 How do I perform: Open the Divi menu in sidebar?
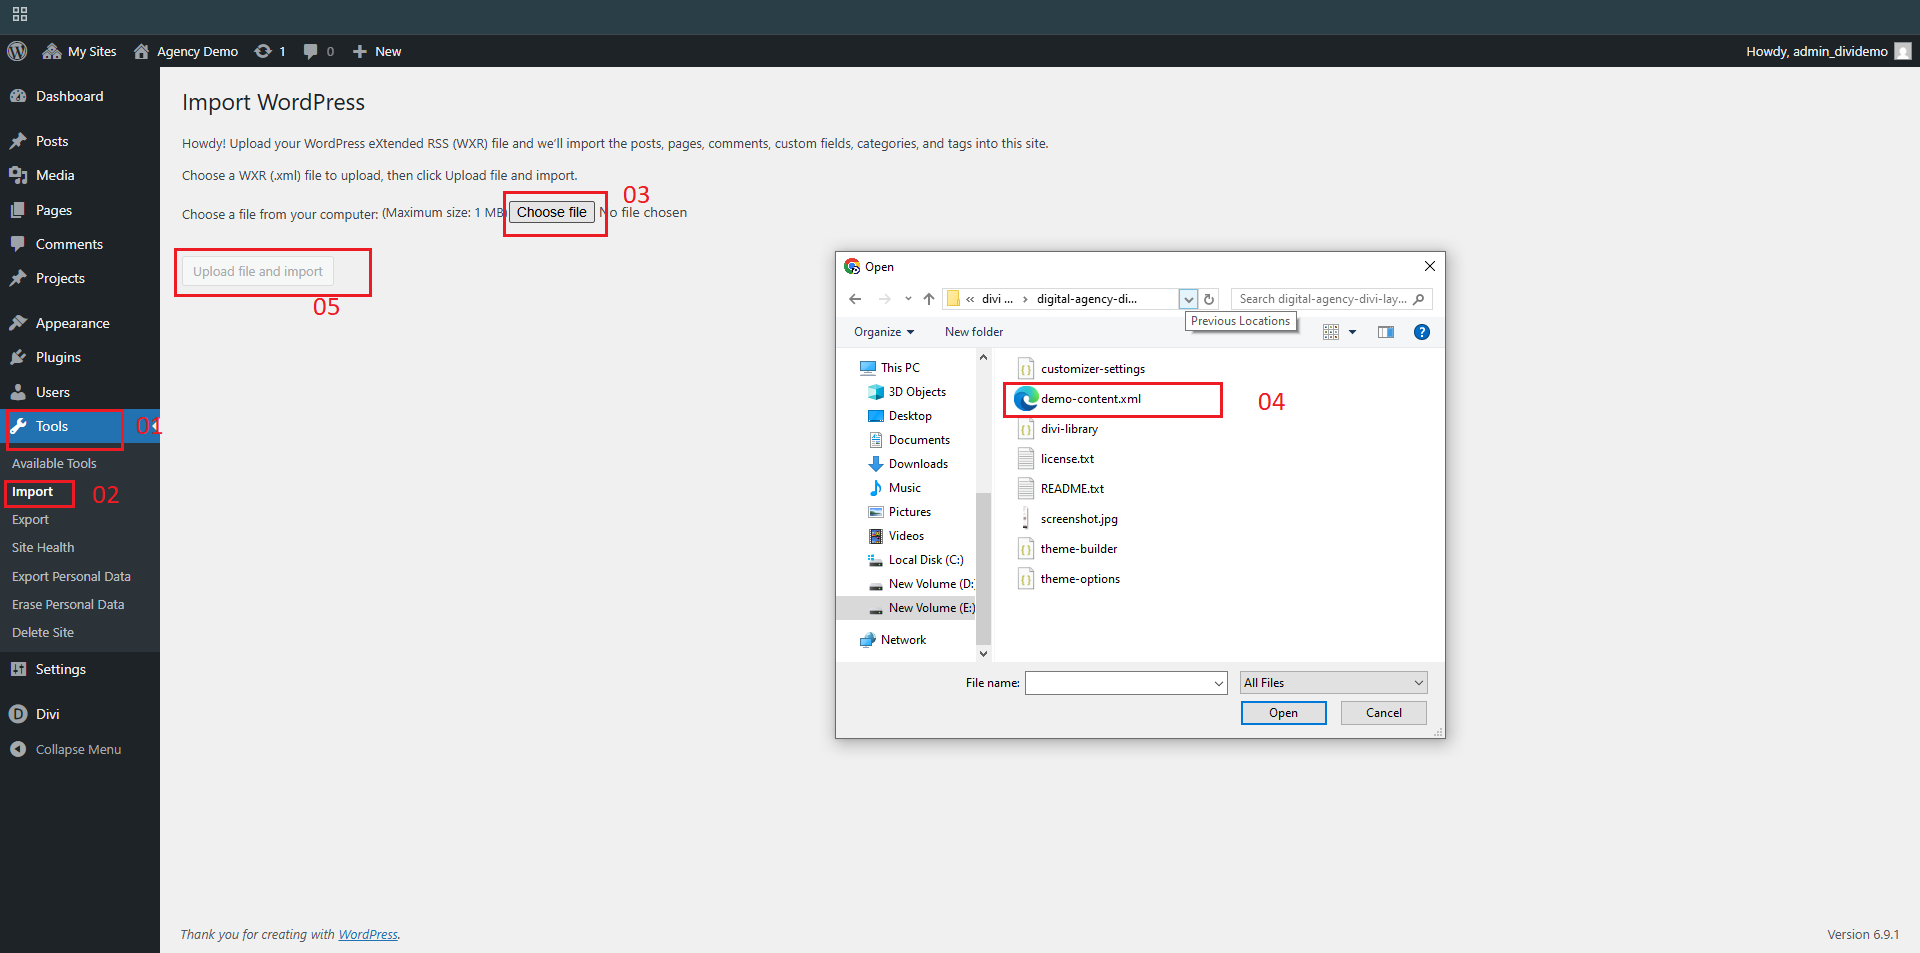click(x=47, y=714)
